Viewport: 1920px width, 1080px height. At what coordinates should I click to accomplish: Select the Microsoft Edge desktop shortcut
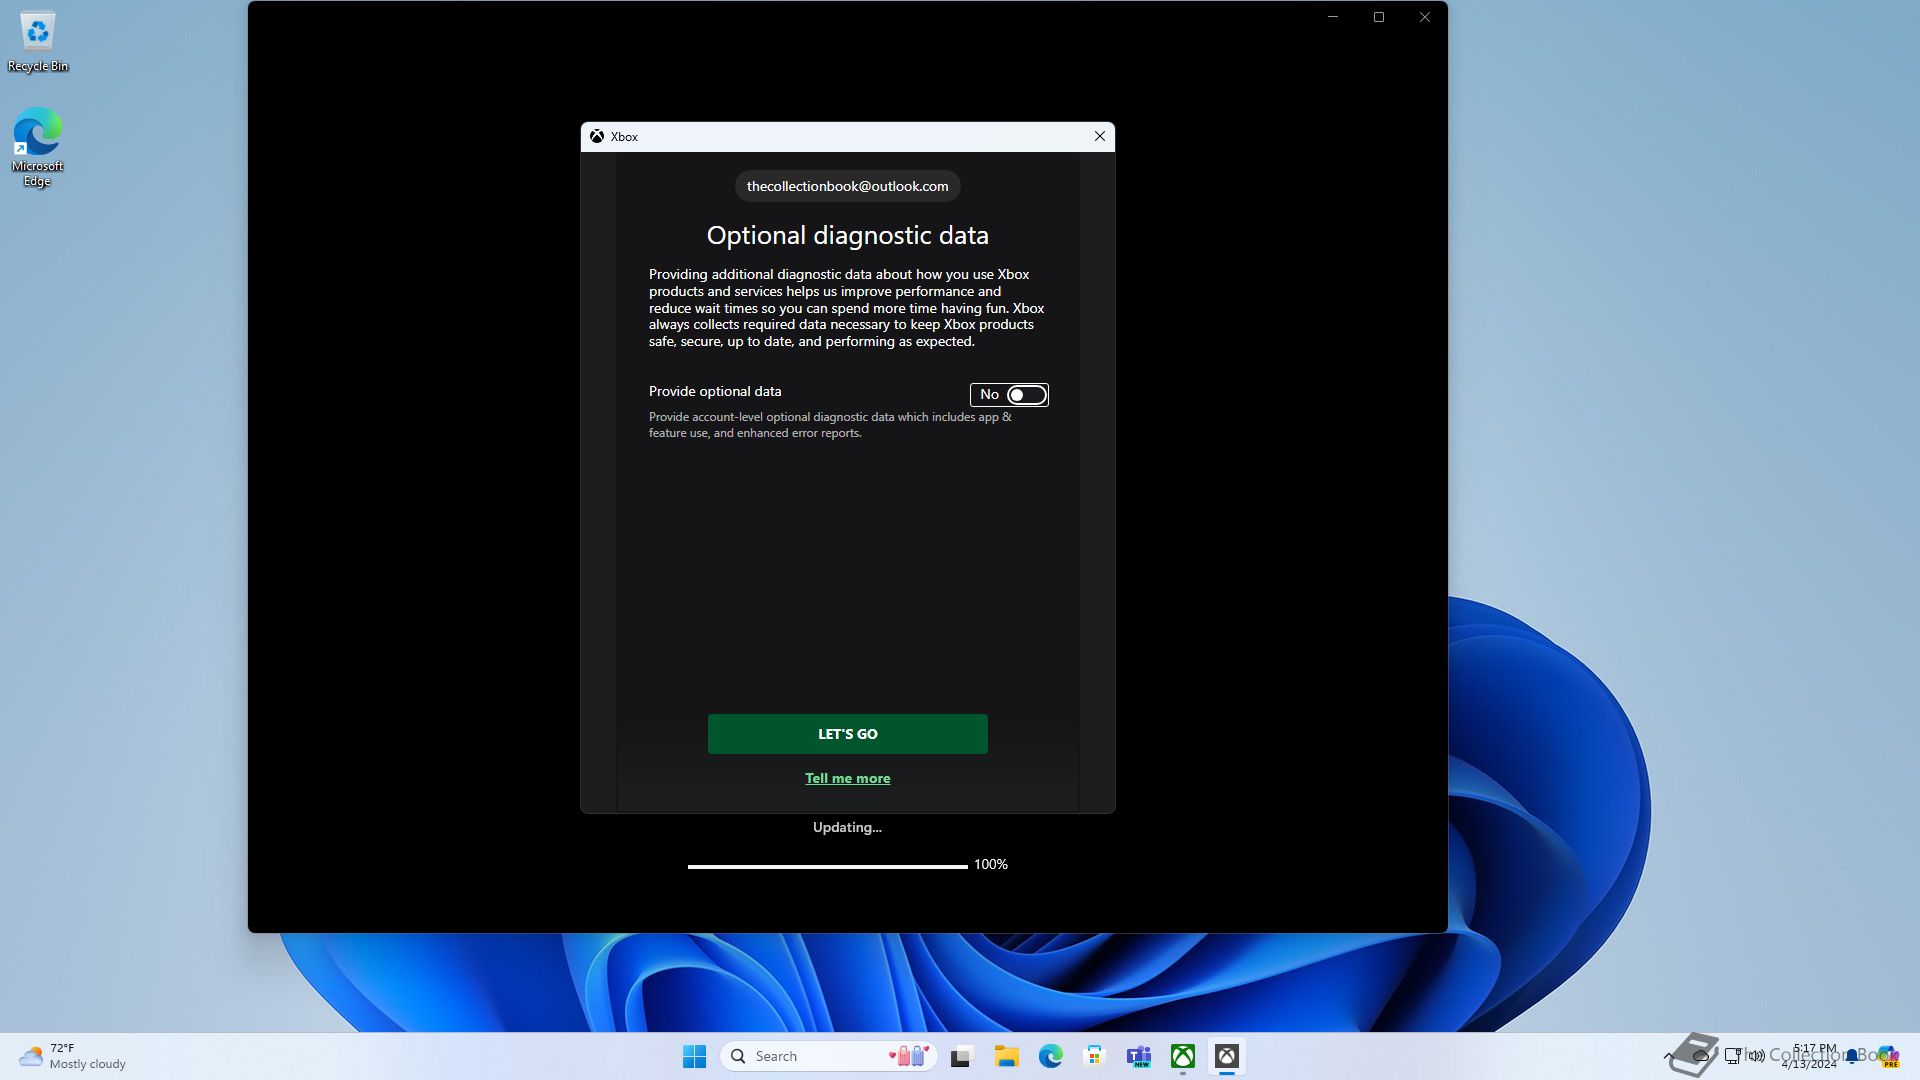pos(37,147)
